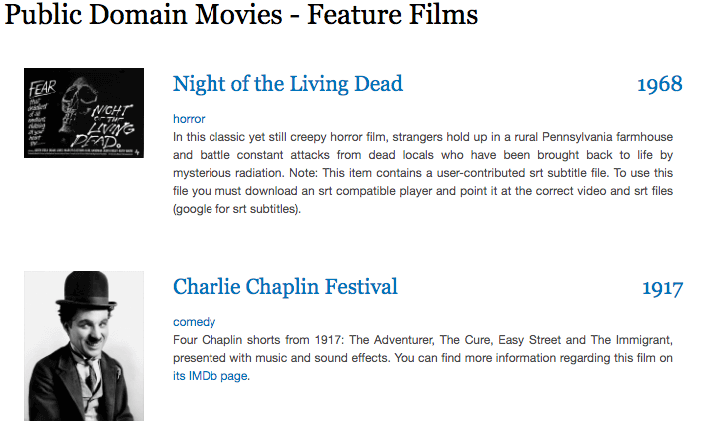Browse the horror genre link
Viewport: 720px width, 430px height.
pos(189,119)
